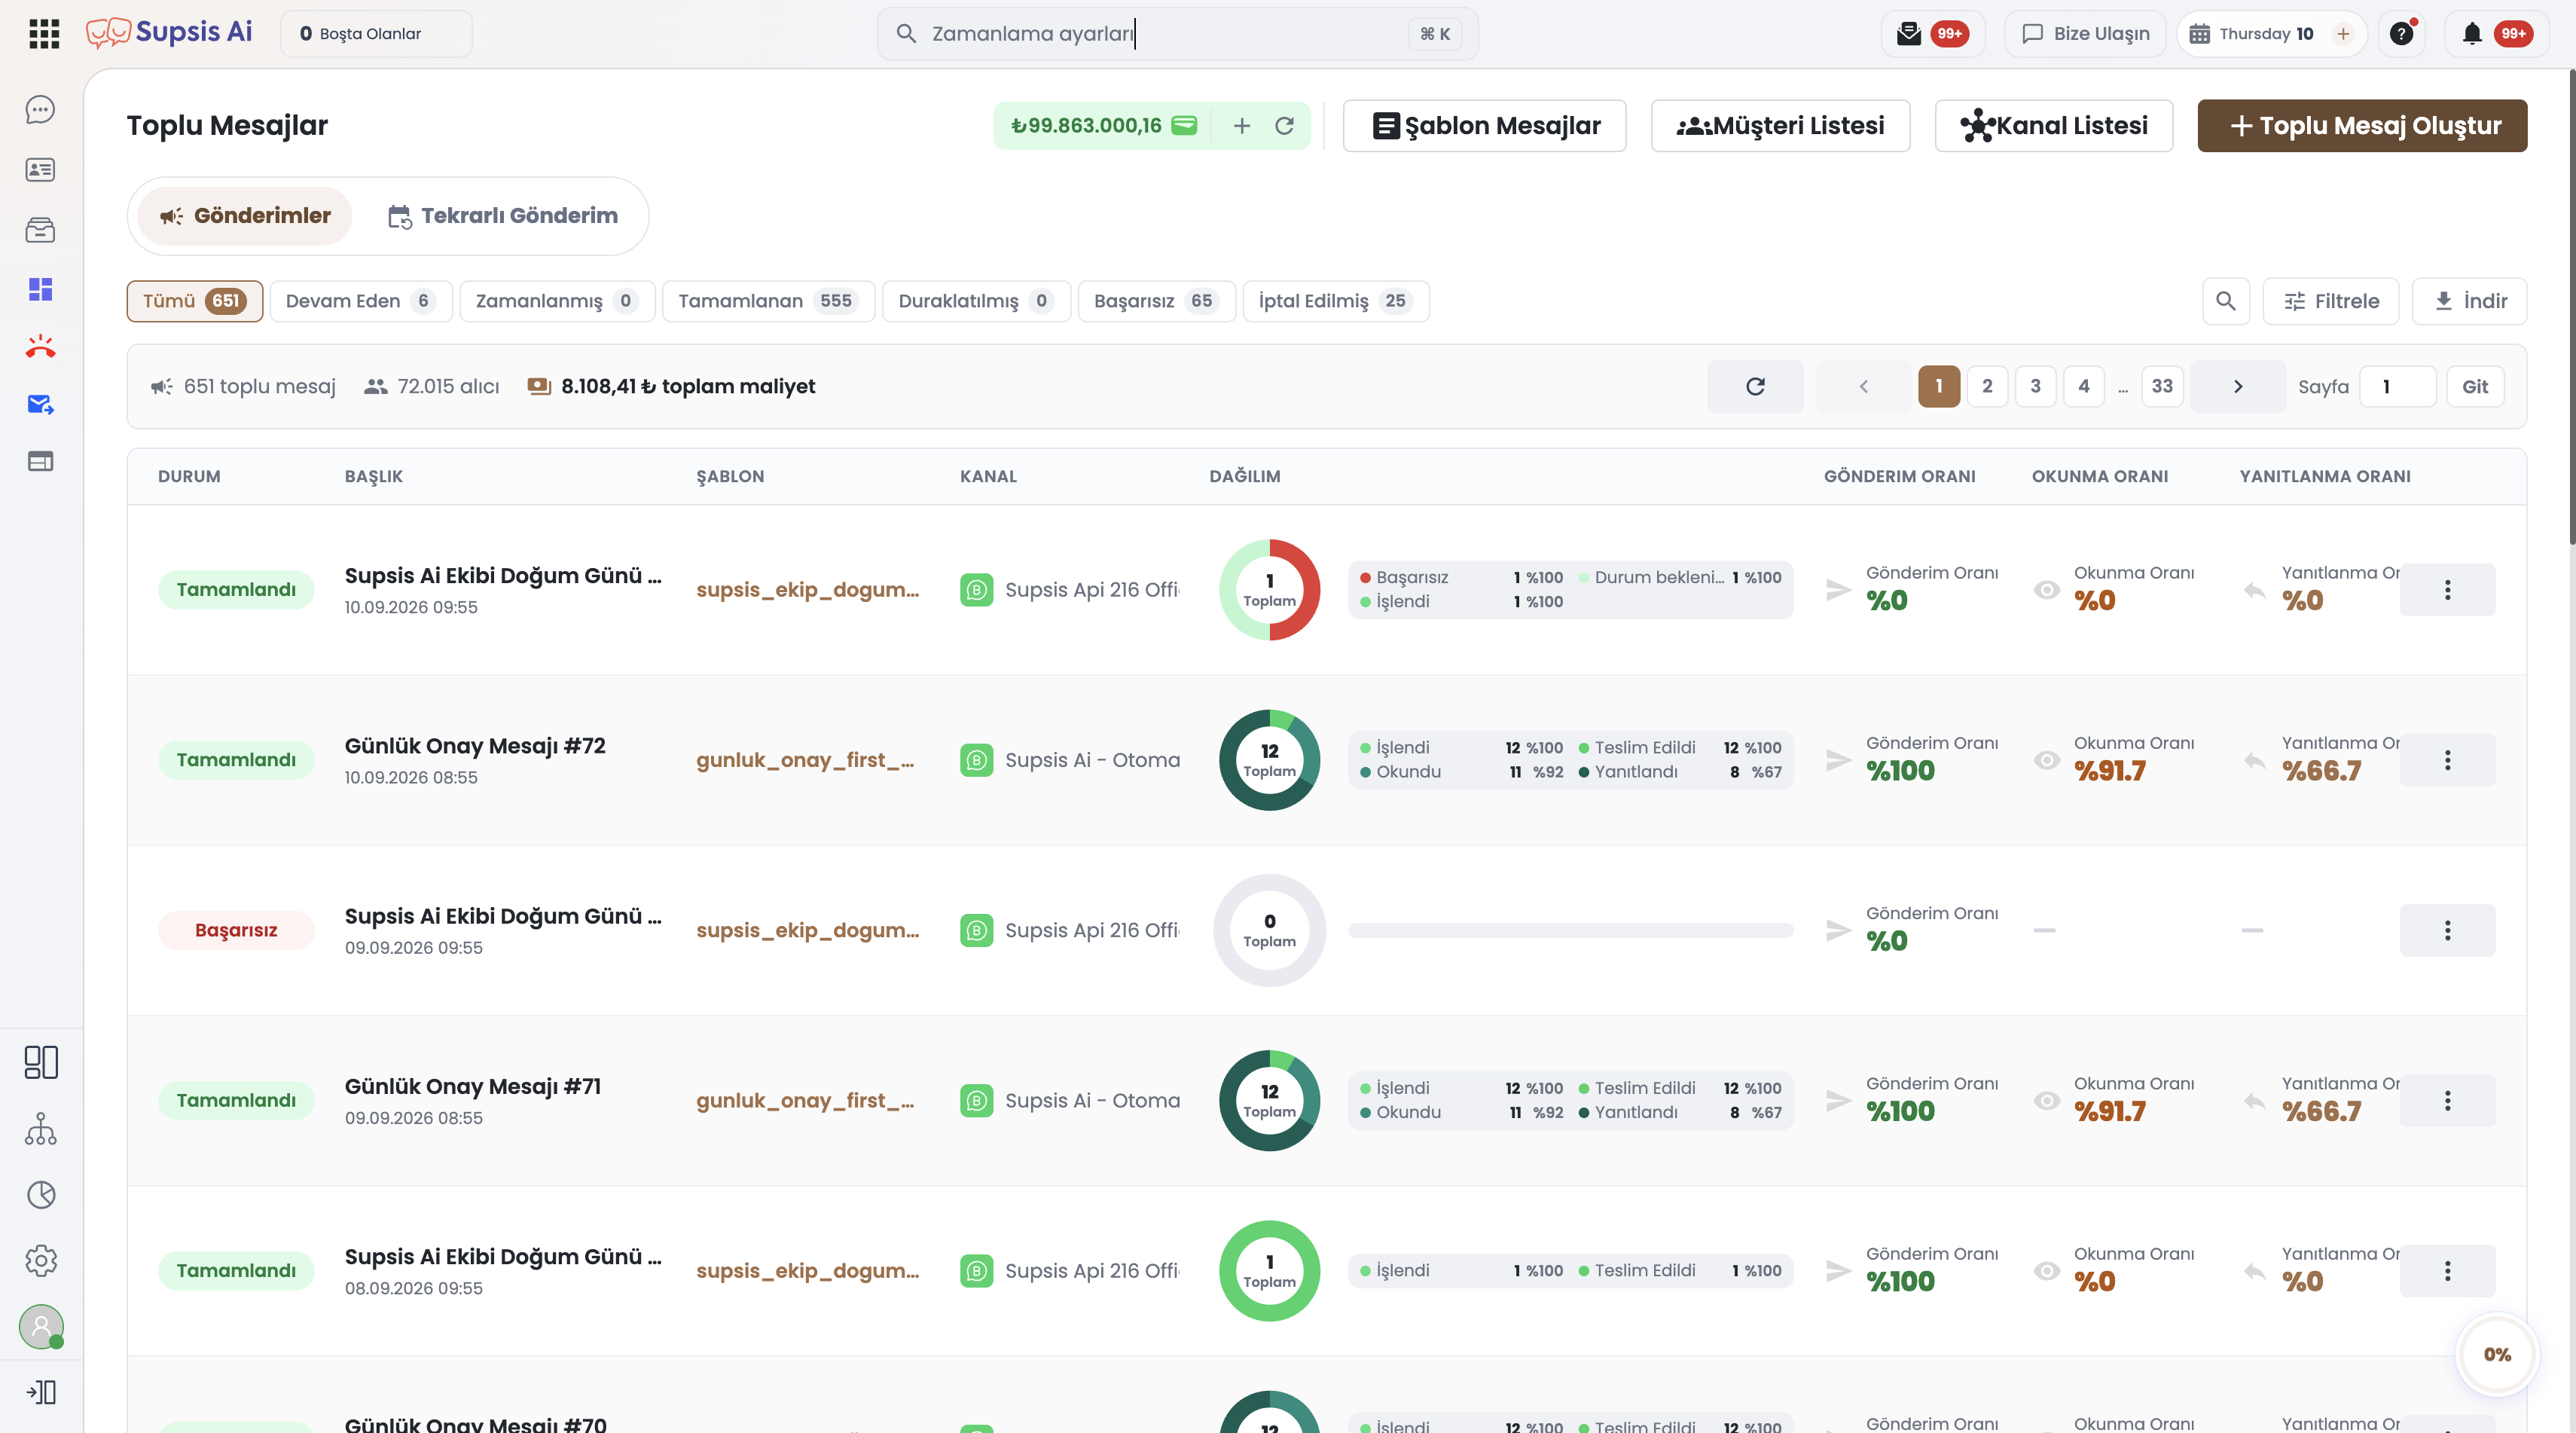Image resolution: width=2576 pixels, height=1433 pixels.
Task: Go to page 4
Action: pyautogui.click(x=2084, y=386)
